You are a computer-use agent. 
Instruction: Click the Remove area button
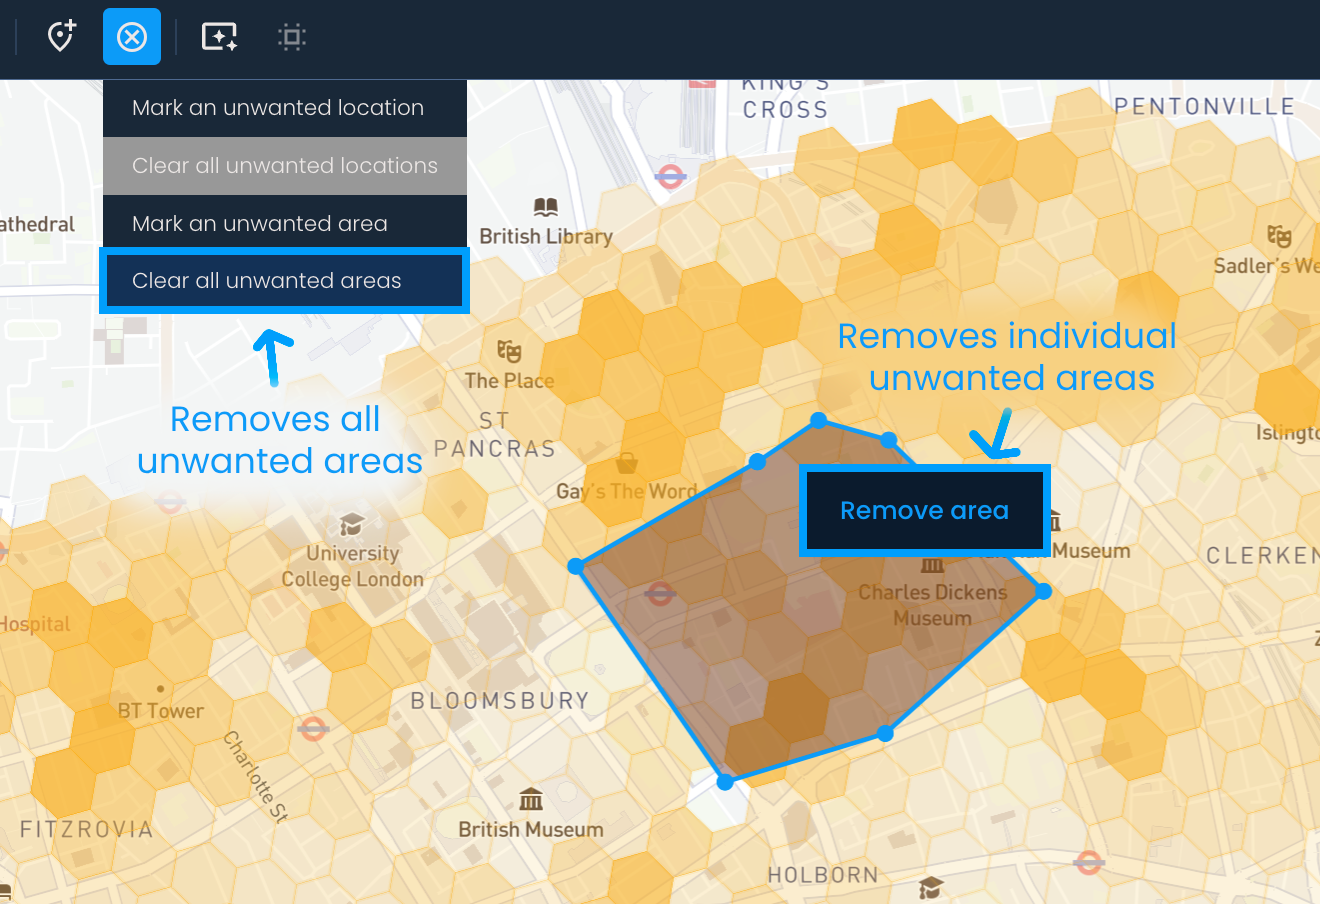925,510
